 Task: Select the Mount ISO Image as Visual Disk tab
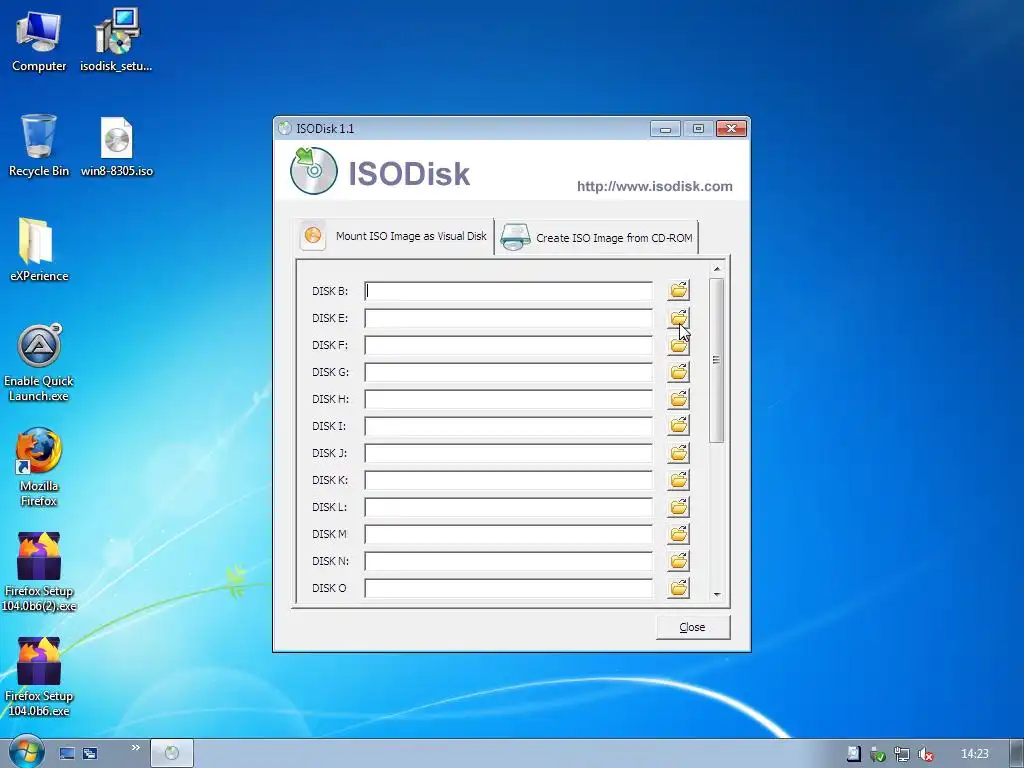pos(394,236)
